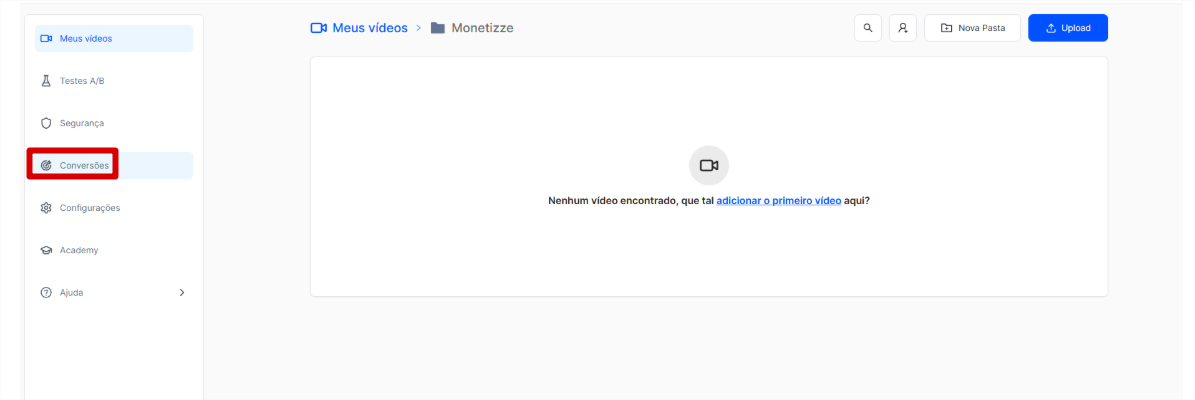Select Meus vídeos in the sidebar

pyautogui.click(x=86, y=38)
